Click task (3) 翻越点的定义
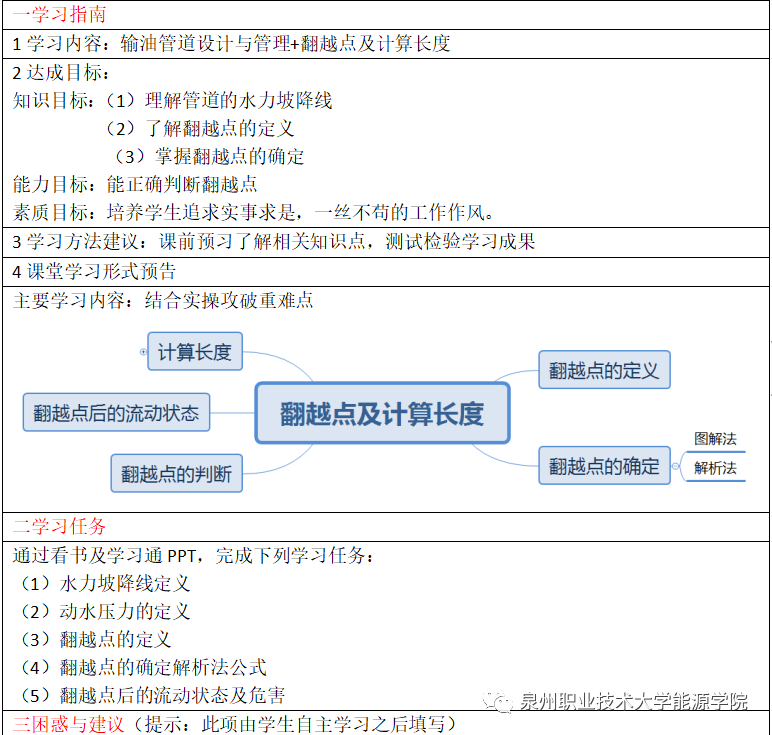 point(96,639)
